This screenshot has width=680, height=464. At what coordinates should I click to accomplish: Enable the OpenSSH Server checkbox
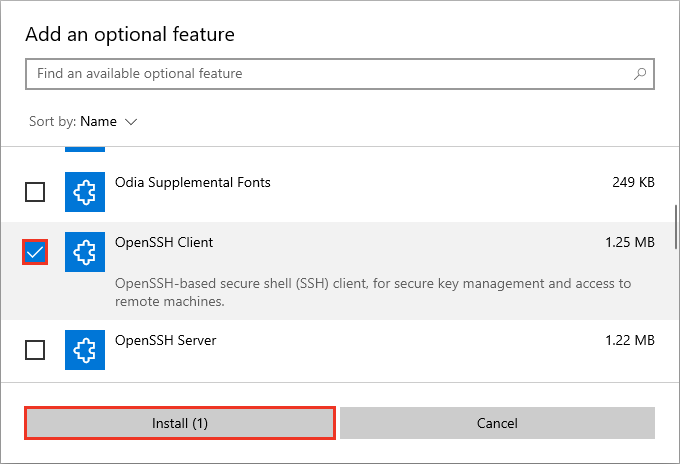pyautogui.click(x=35, y=350)
